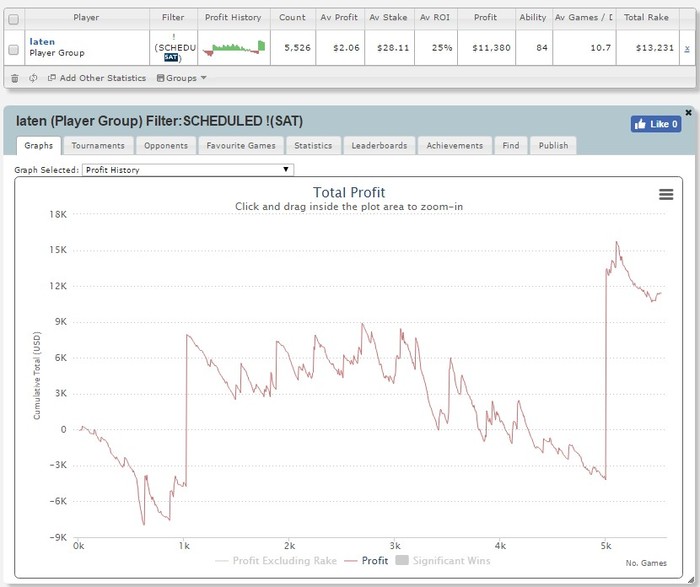Open the laten player link
The width and height of the screenshot is (700, 587).
[42, 42]
